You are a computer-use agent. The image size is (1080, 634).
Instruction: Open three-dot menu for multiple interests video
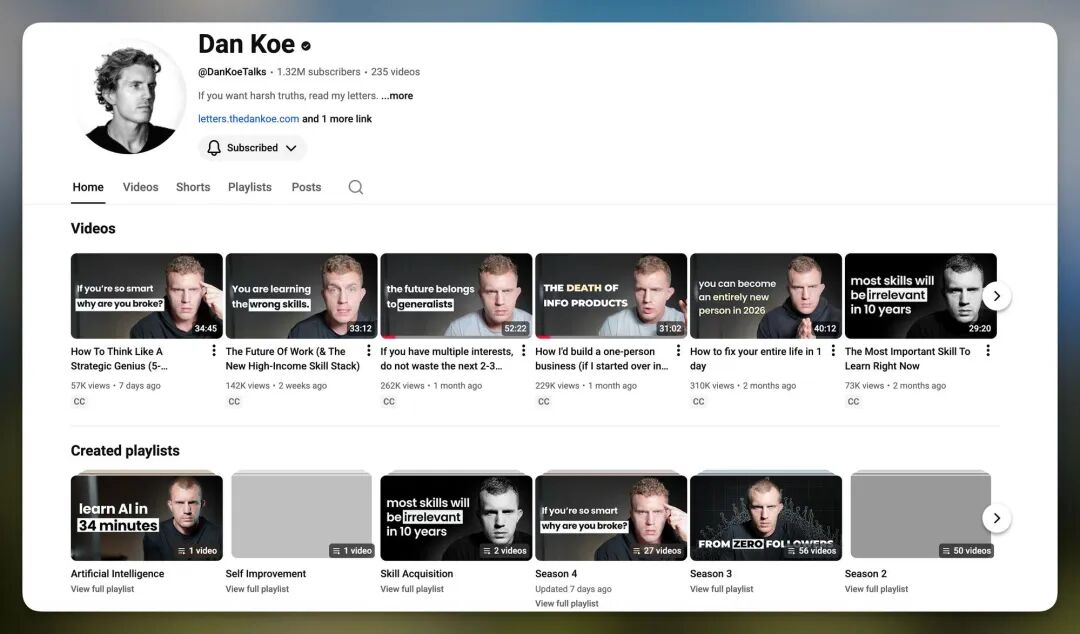click(523, 351)
